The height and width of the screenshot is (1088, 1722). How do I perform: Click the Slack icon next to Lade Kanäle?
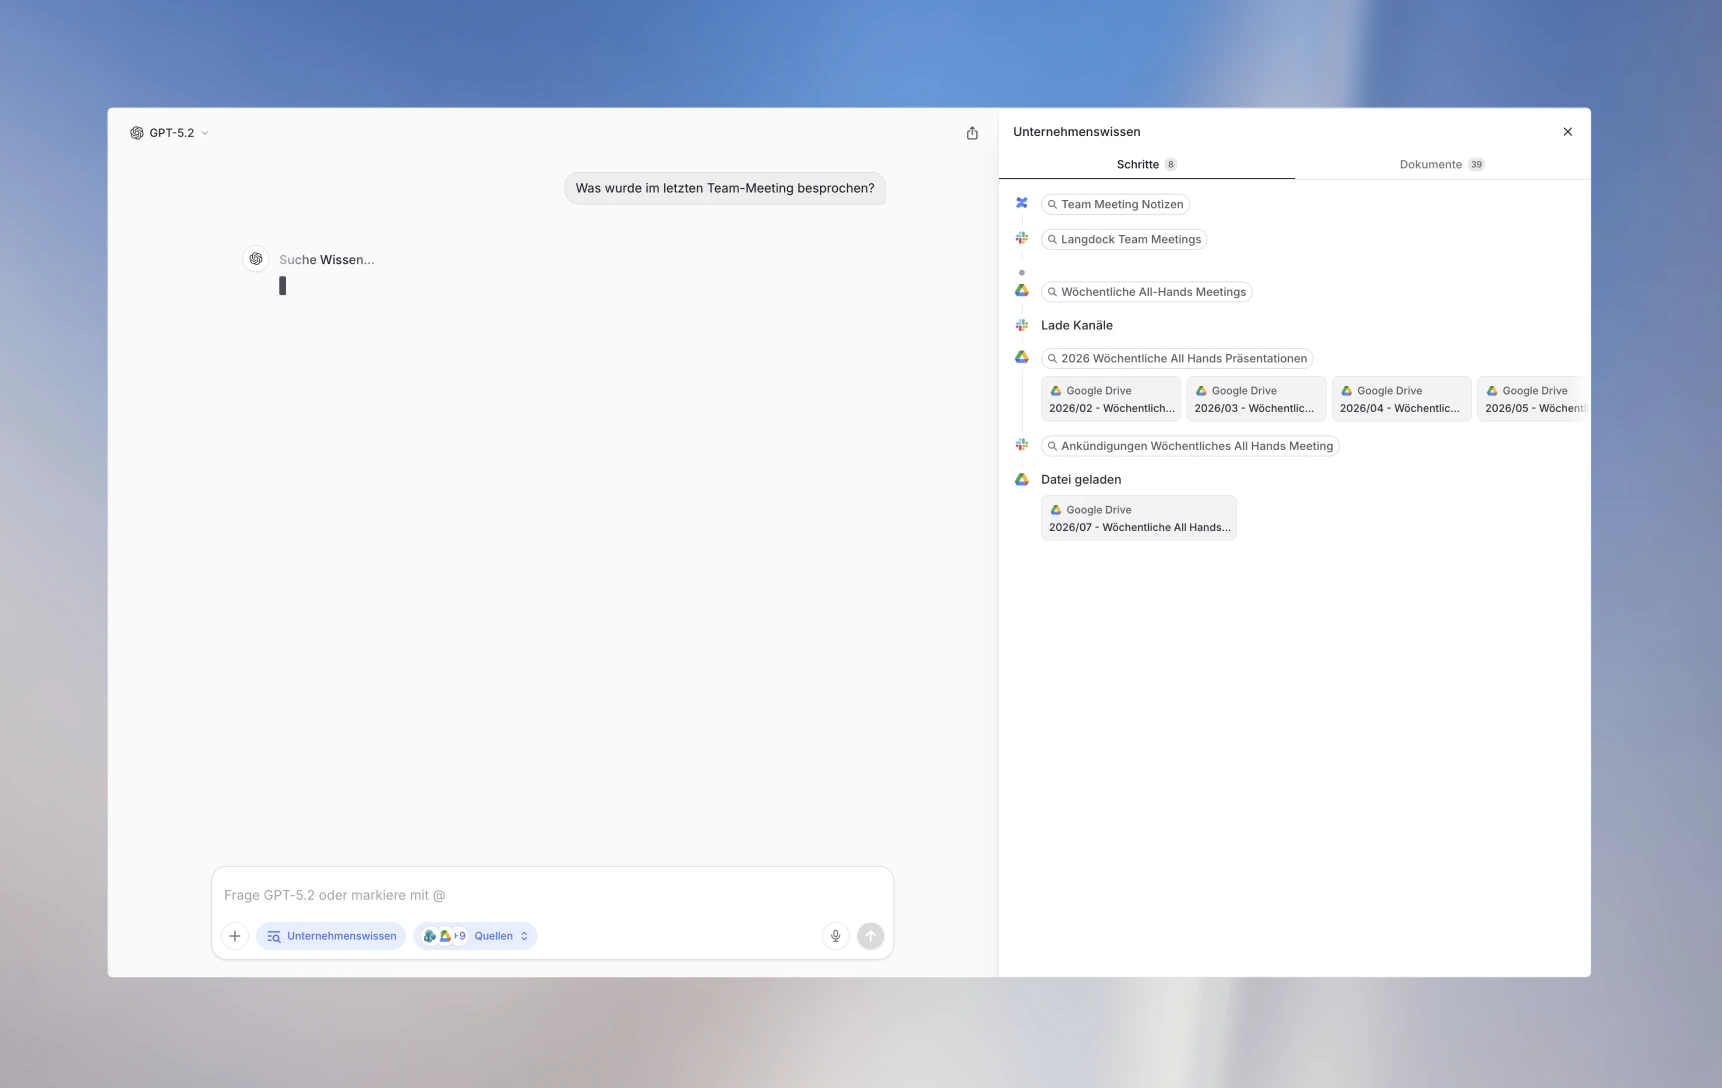pos(1021,325)
